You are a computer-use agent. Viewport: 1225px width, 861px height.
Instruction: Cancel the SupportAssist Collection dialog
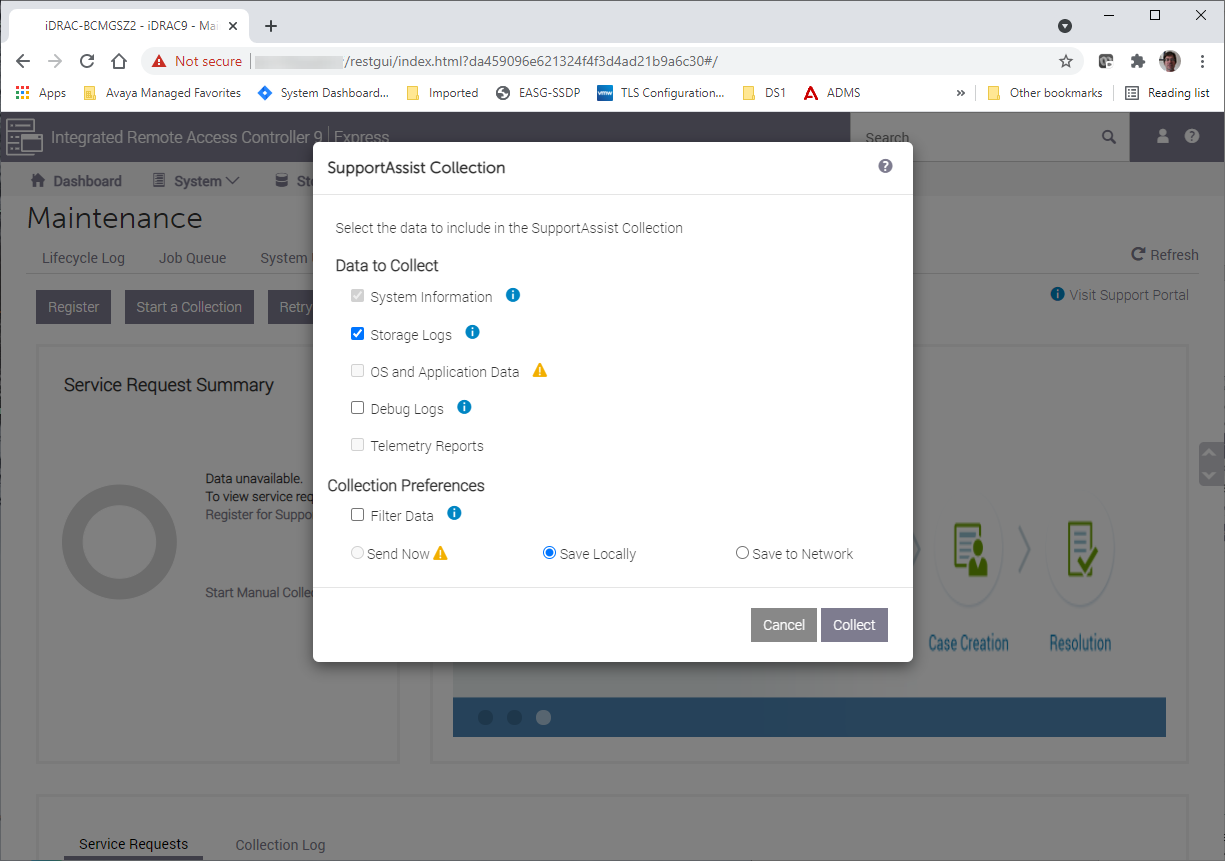784,625
